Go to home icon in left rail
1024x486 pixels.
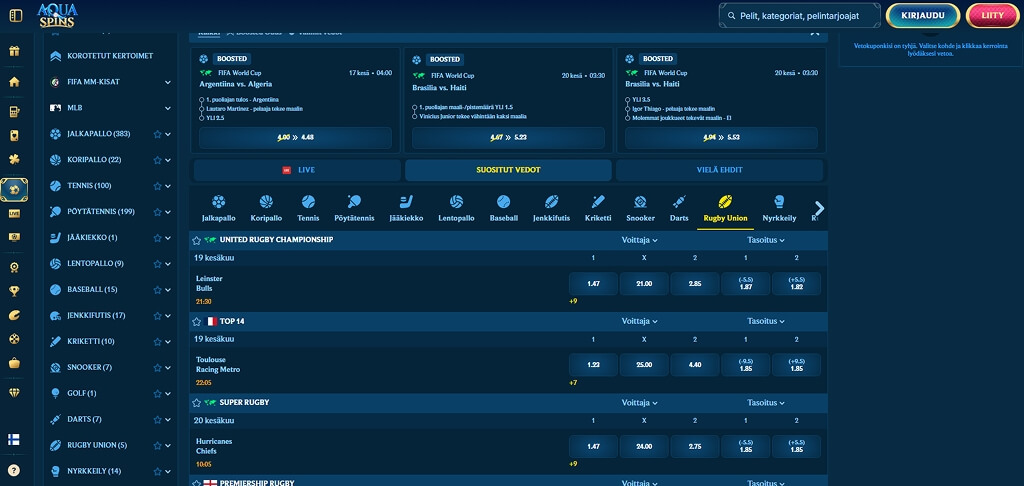point(14,82)
